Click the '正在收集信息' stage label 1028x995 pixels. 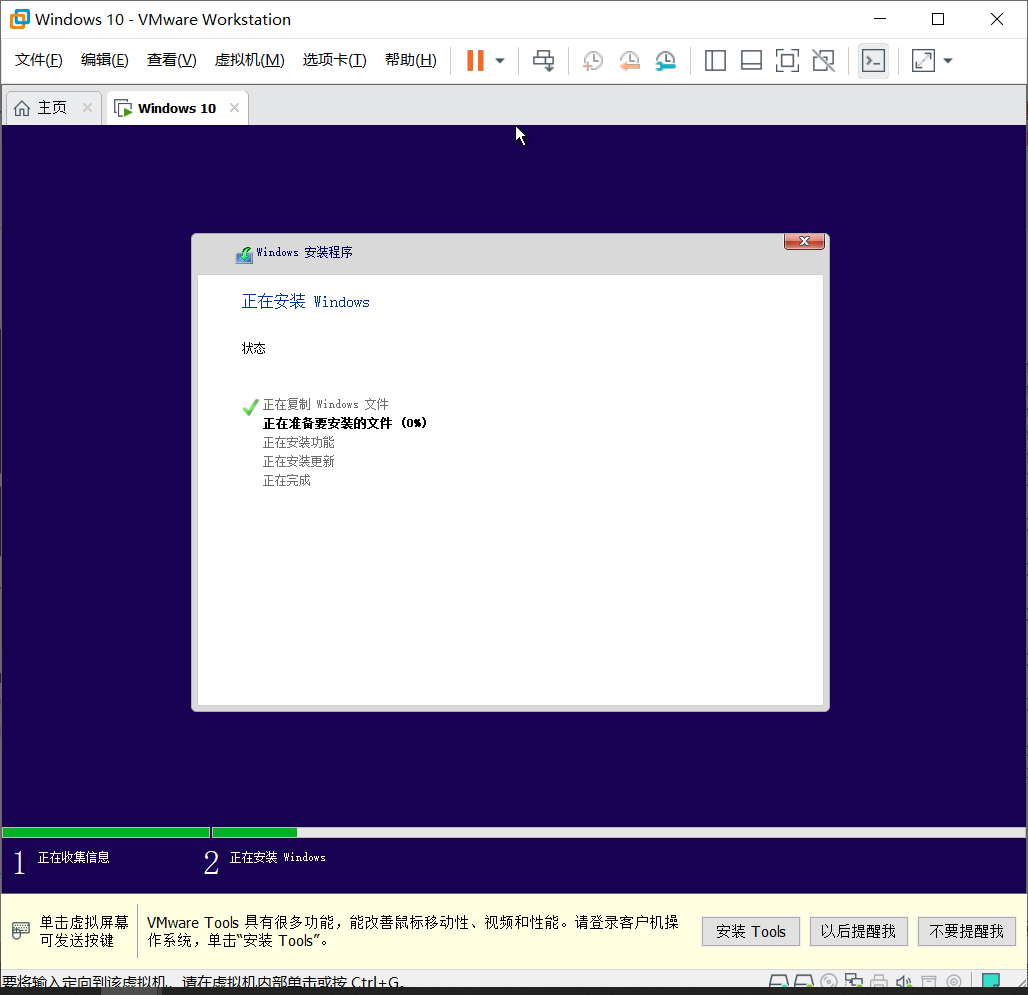(x=73, y=857)
